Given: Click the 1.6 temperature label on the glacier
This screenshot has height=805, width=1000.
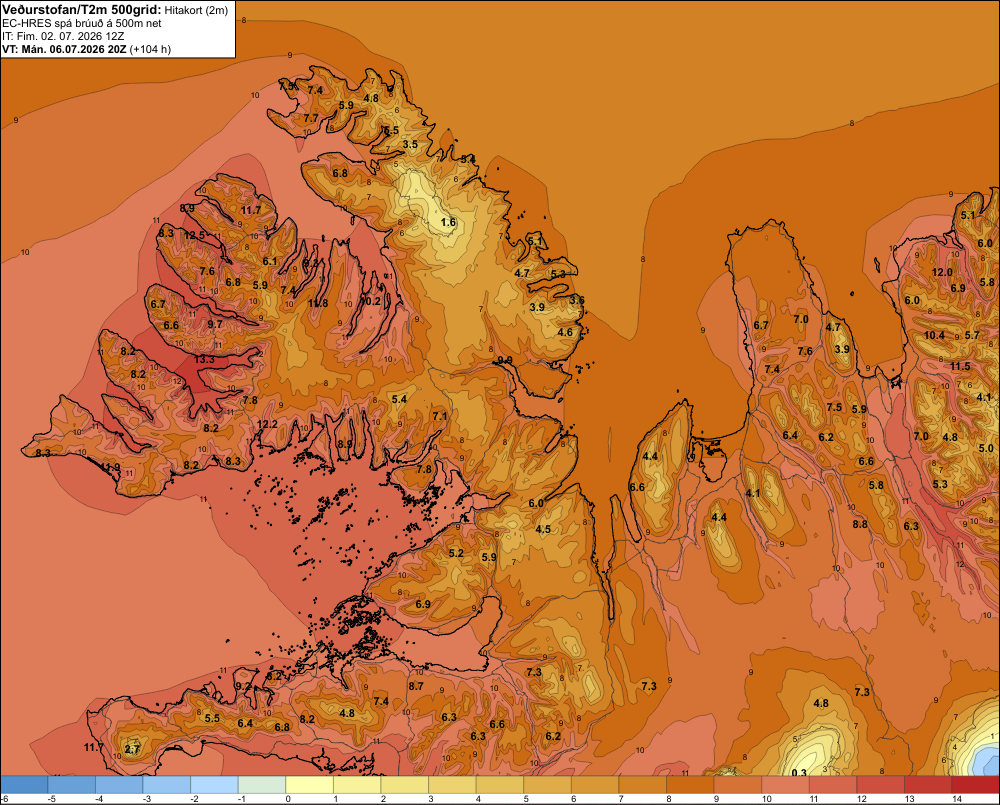Looking at the screenshot, I should pos(449,222).
